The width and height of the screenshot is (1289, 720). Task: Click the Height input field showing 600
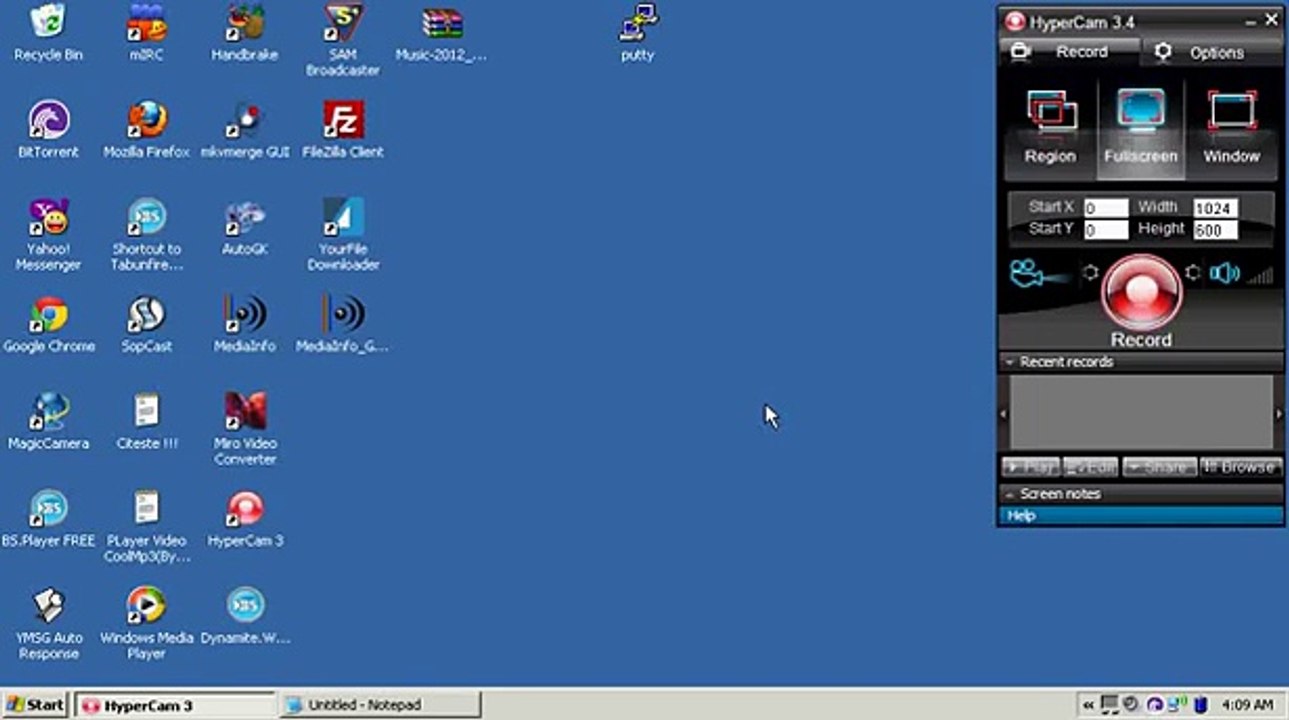(1215, 230)
